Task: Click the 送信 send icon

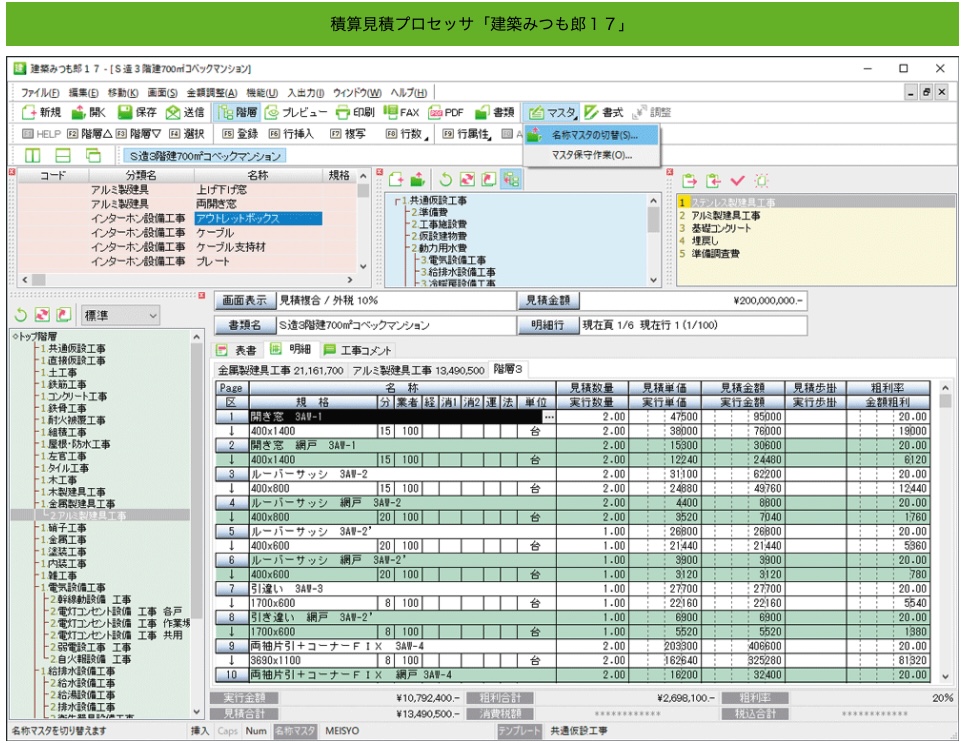Action: (x=185, y=112)
